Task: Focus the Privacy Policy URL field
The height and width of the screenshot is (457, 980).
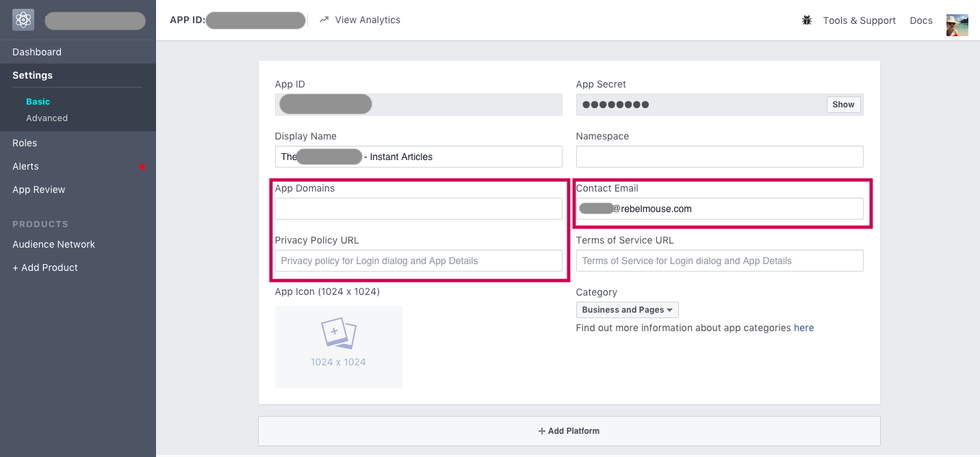Action: point(418,261)
